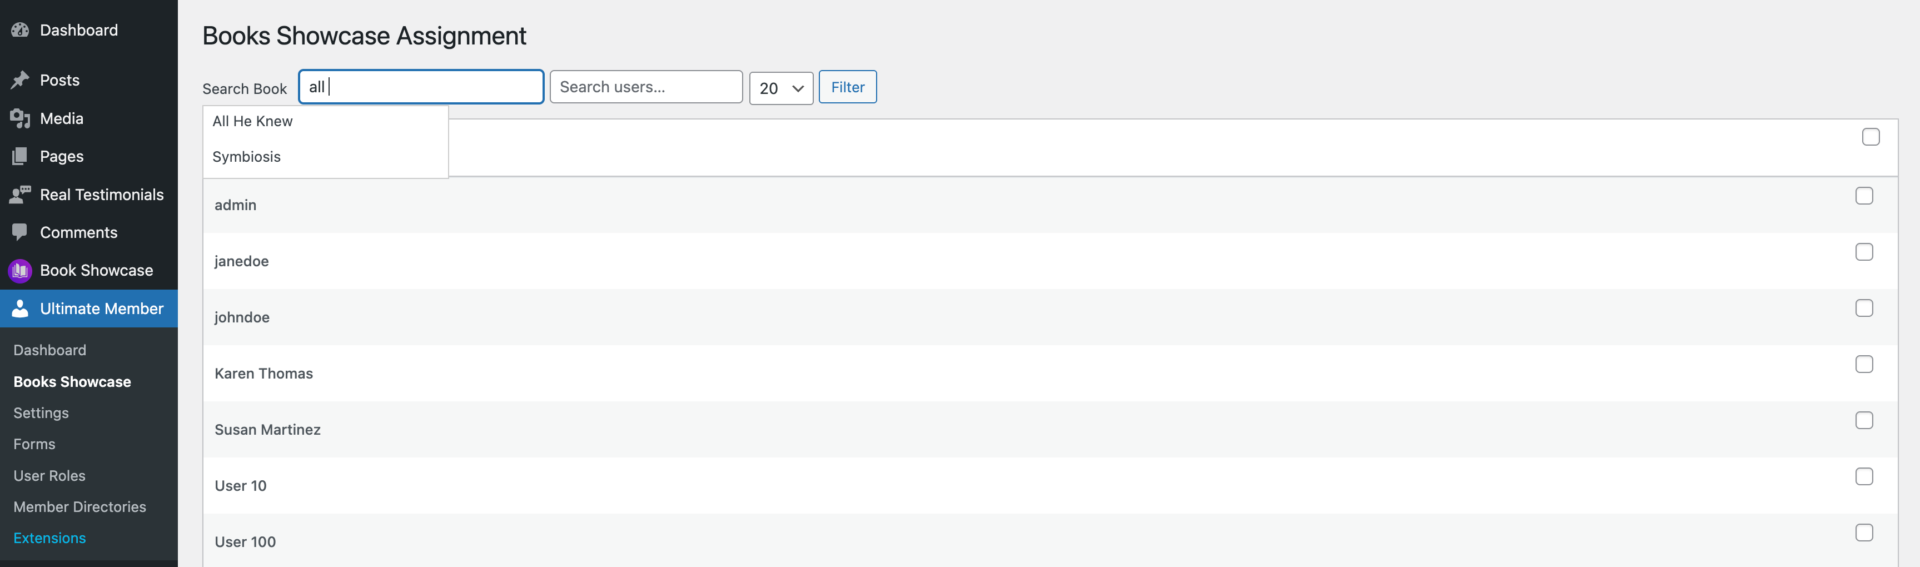Click the Comments bubble icon
The image size is (1920, 567).
(x=20, y=232)
